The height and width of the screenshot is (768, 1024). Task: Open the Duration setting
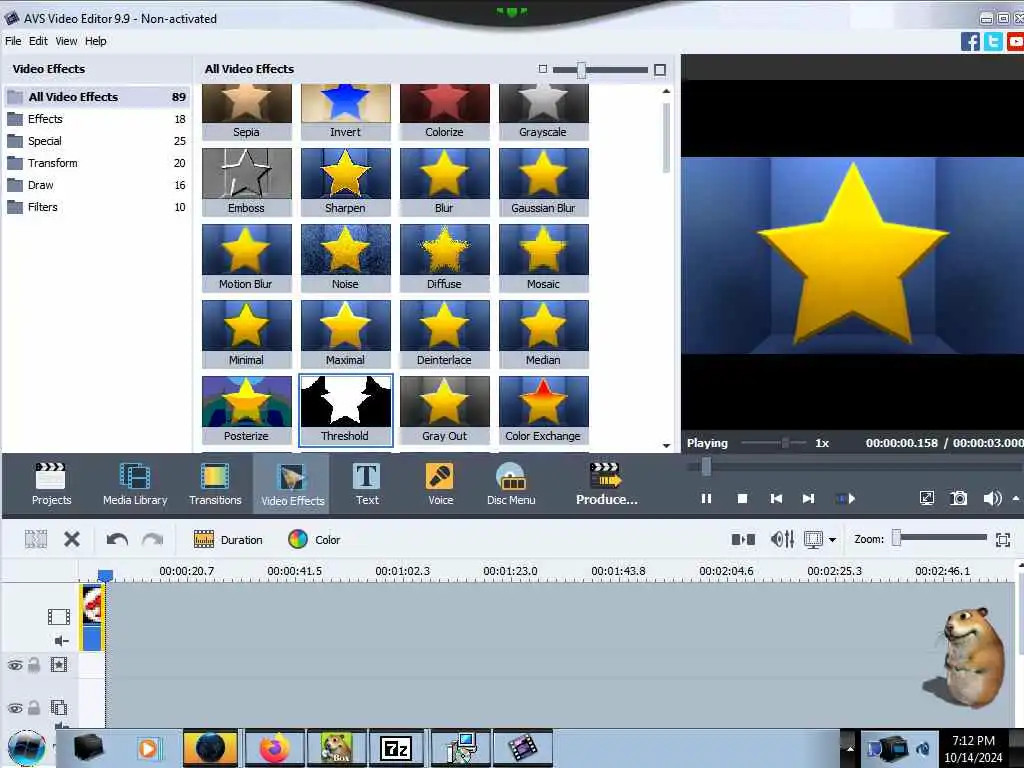[x=228, y=540]
